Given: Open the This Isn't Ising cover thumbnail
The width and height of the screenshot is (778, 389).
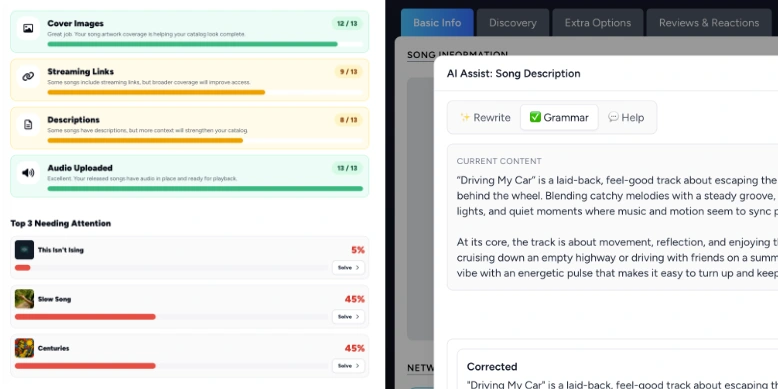Looking at the screenshot, I should coord(24,250).
